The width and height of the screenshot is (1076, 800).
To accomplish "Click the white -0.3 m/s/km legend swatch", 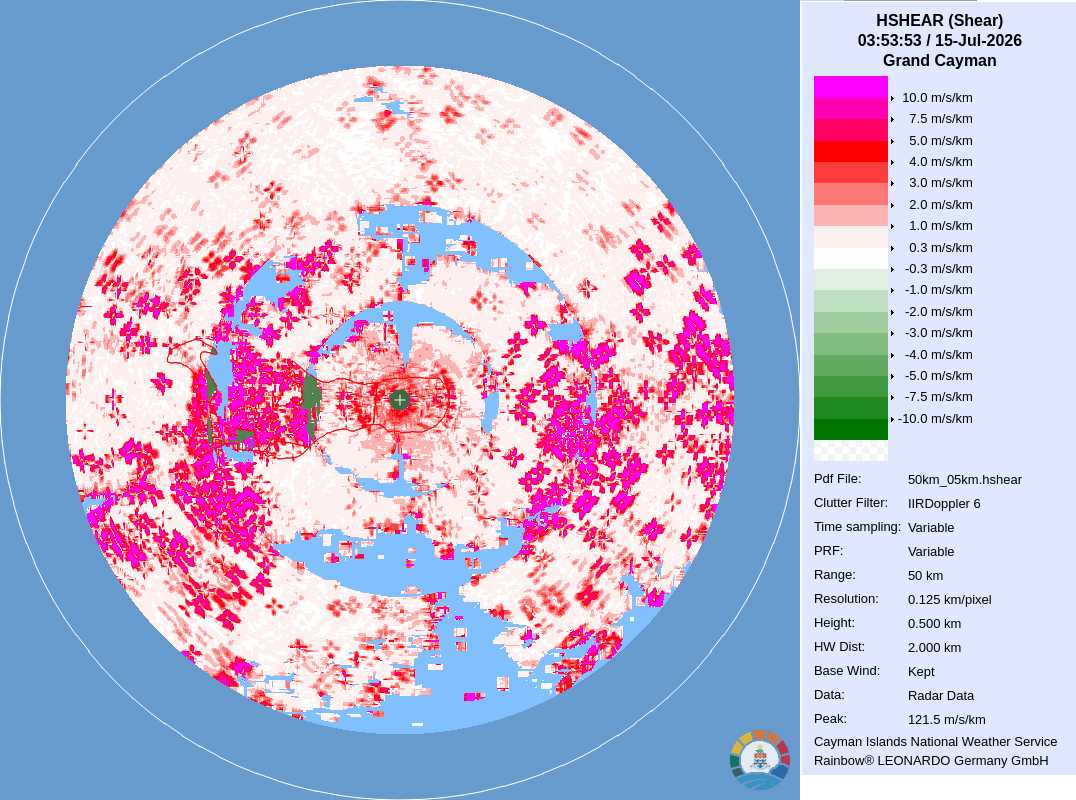I will (850, 259).
